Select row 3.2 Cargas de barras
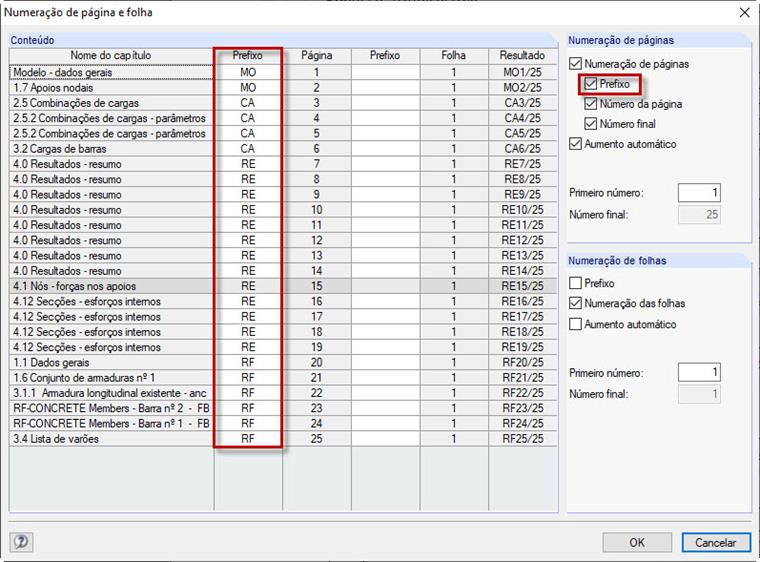Viewport: 760px width, 562px height. pyautogui.click(x=111, y=149)
